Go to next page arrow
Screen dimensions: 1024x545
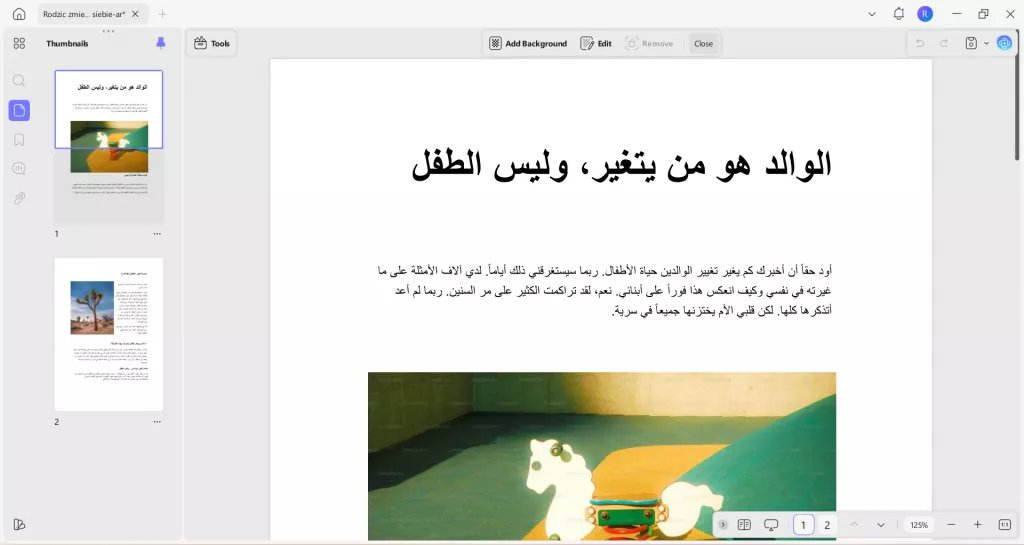click(880, 525)
